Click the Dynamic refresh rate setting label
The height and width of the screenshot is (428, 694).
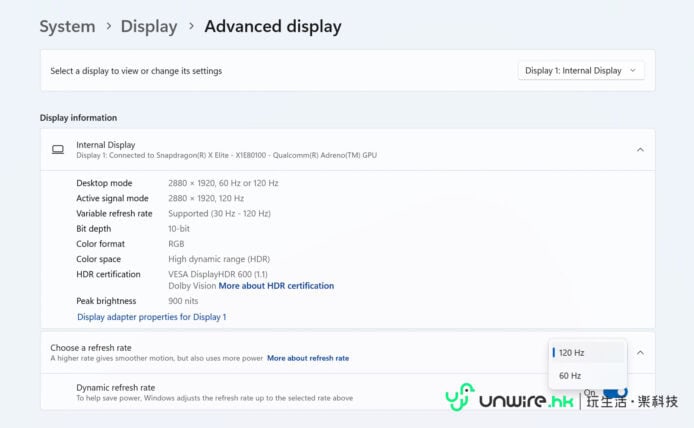pyautogui.click(x=115, y=387)
